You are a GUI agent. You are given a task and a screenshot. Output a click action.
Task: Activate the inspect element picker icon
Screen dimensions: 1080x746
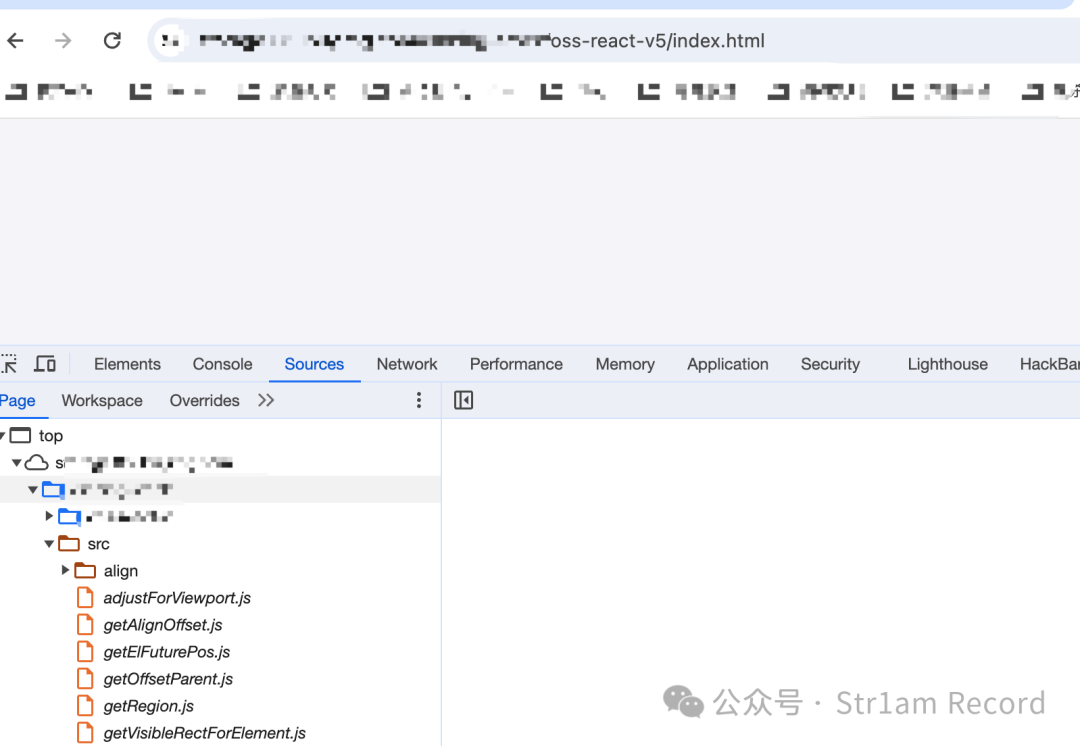[x=9, y=364]
